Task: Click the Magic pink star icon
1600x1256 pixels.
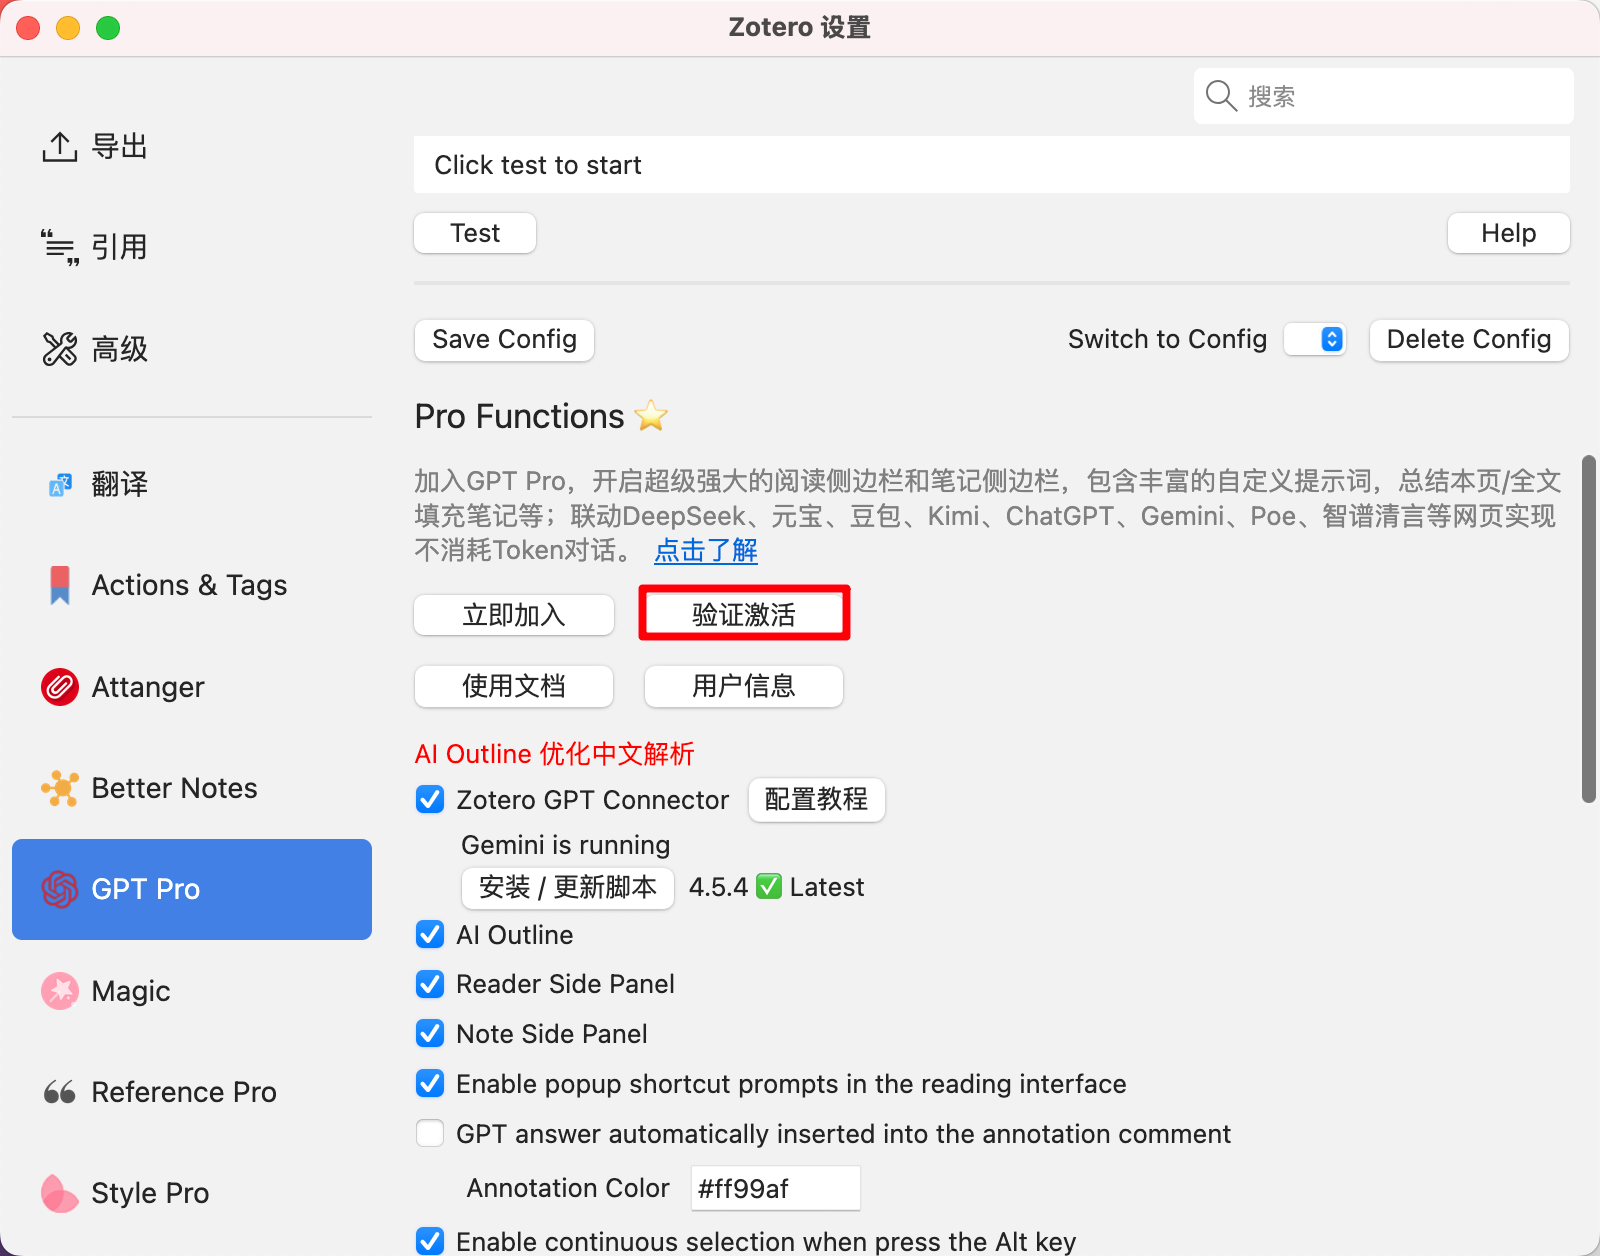Action: (x=60, y=991)
